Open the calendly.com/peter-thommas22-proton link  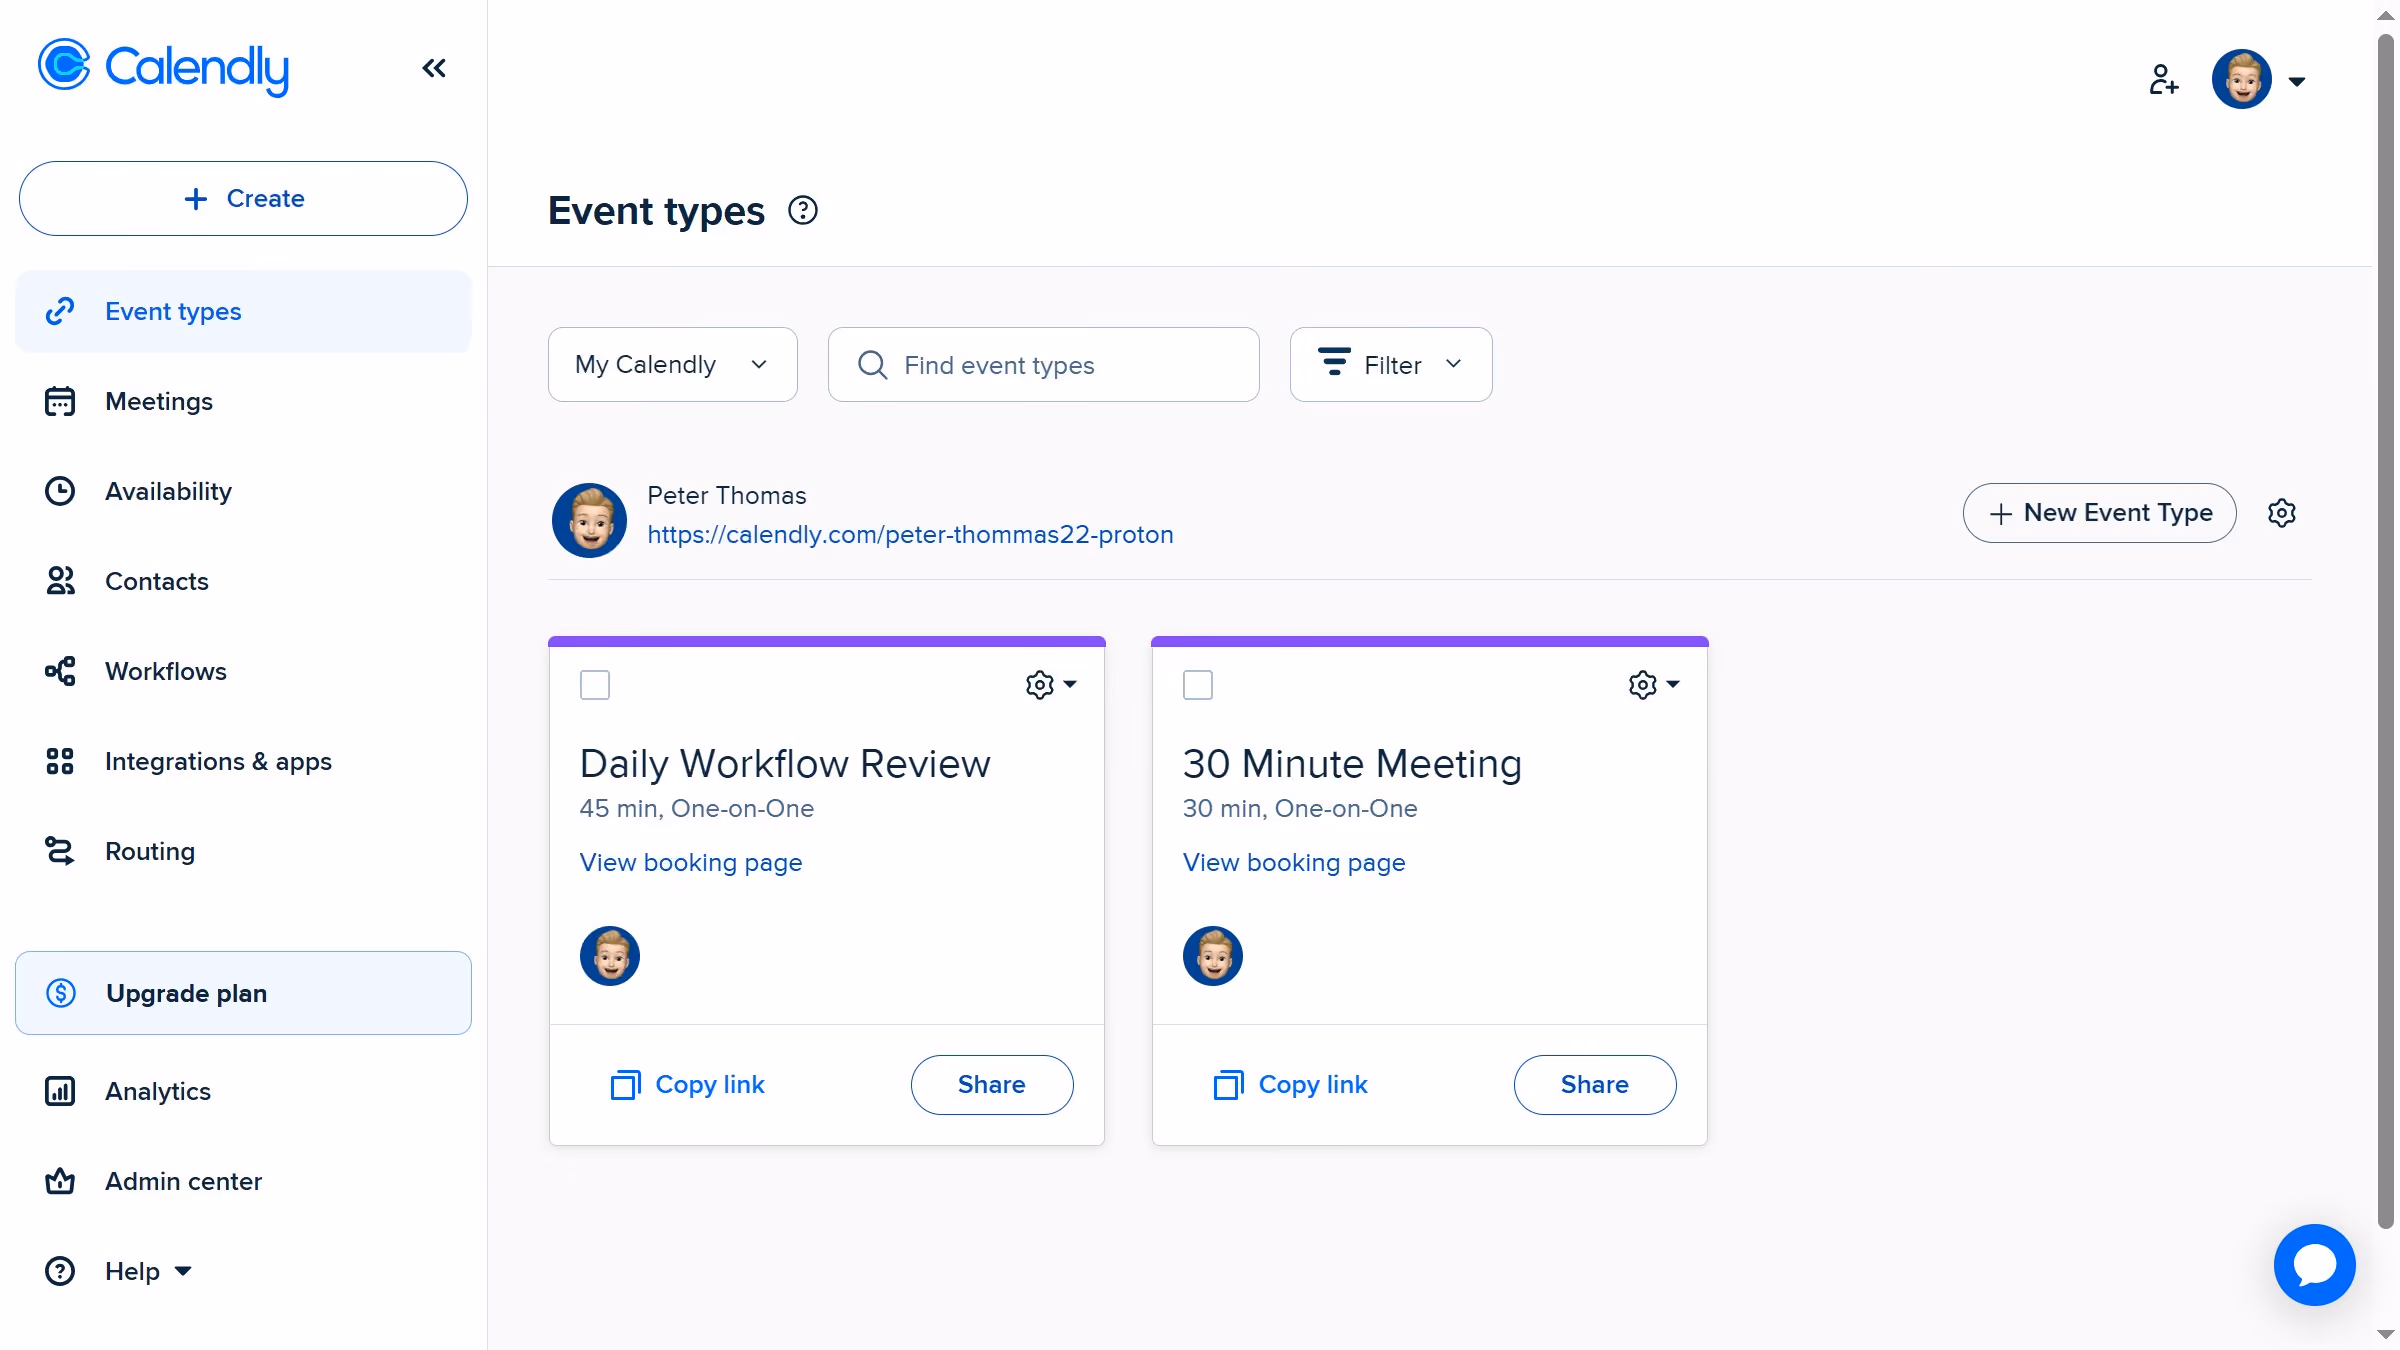tap(910, 534)
